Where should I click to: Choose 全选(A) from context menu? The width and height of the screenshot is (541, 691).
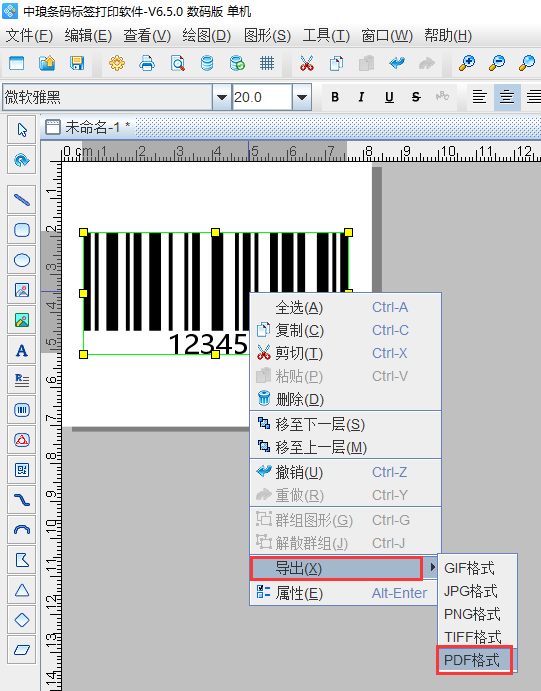(345, 307)
